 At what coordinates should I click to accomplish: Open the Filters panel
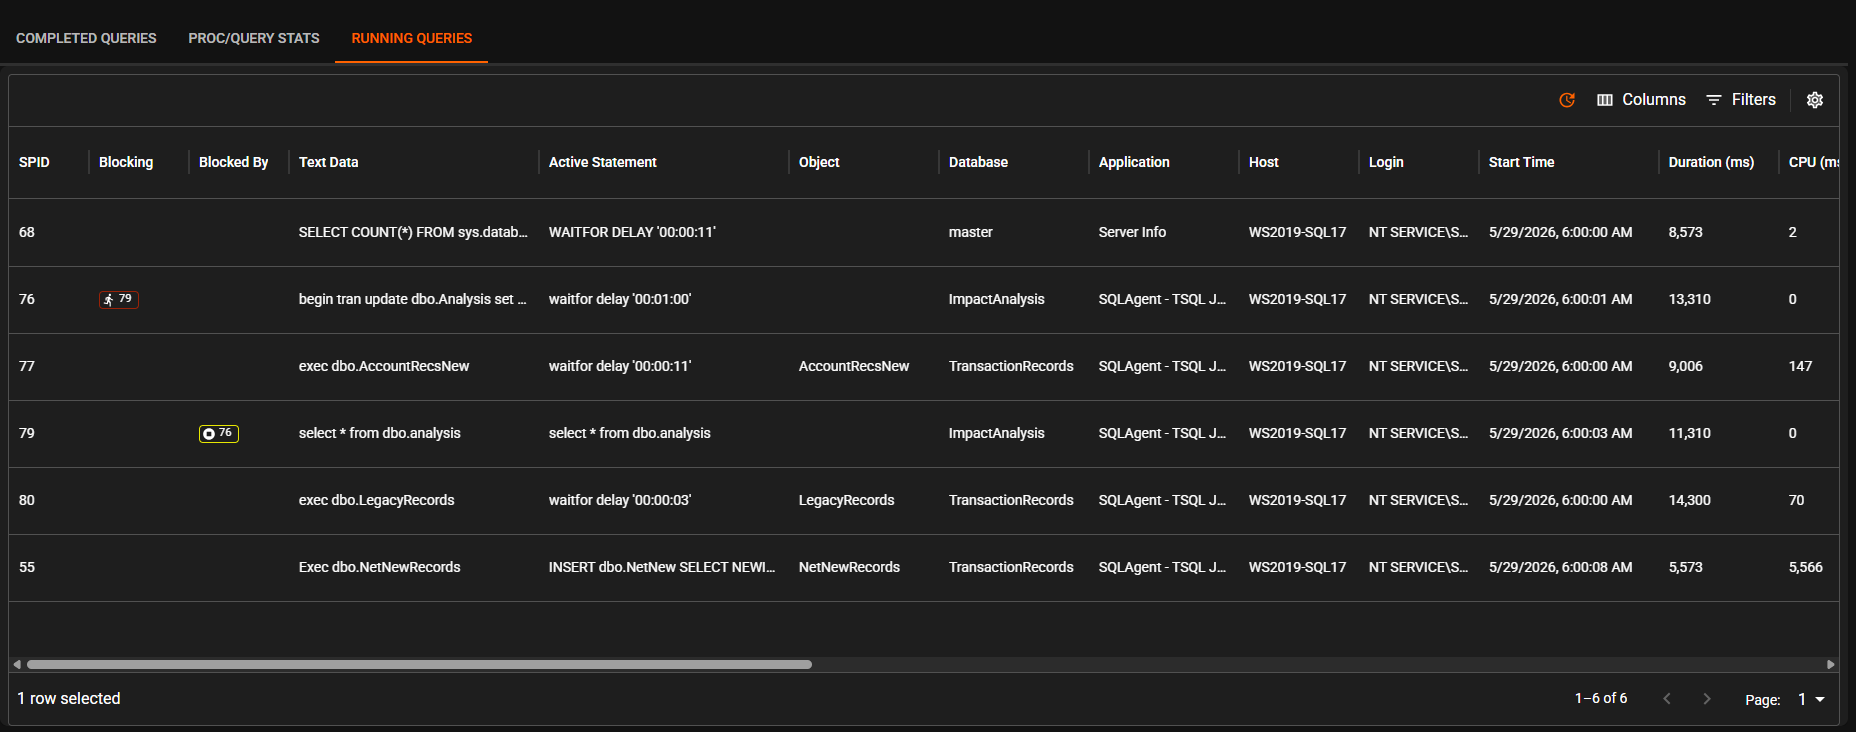(1741, 100)
